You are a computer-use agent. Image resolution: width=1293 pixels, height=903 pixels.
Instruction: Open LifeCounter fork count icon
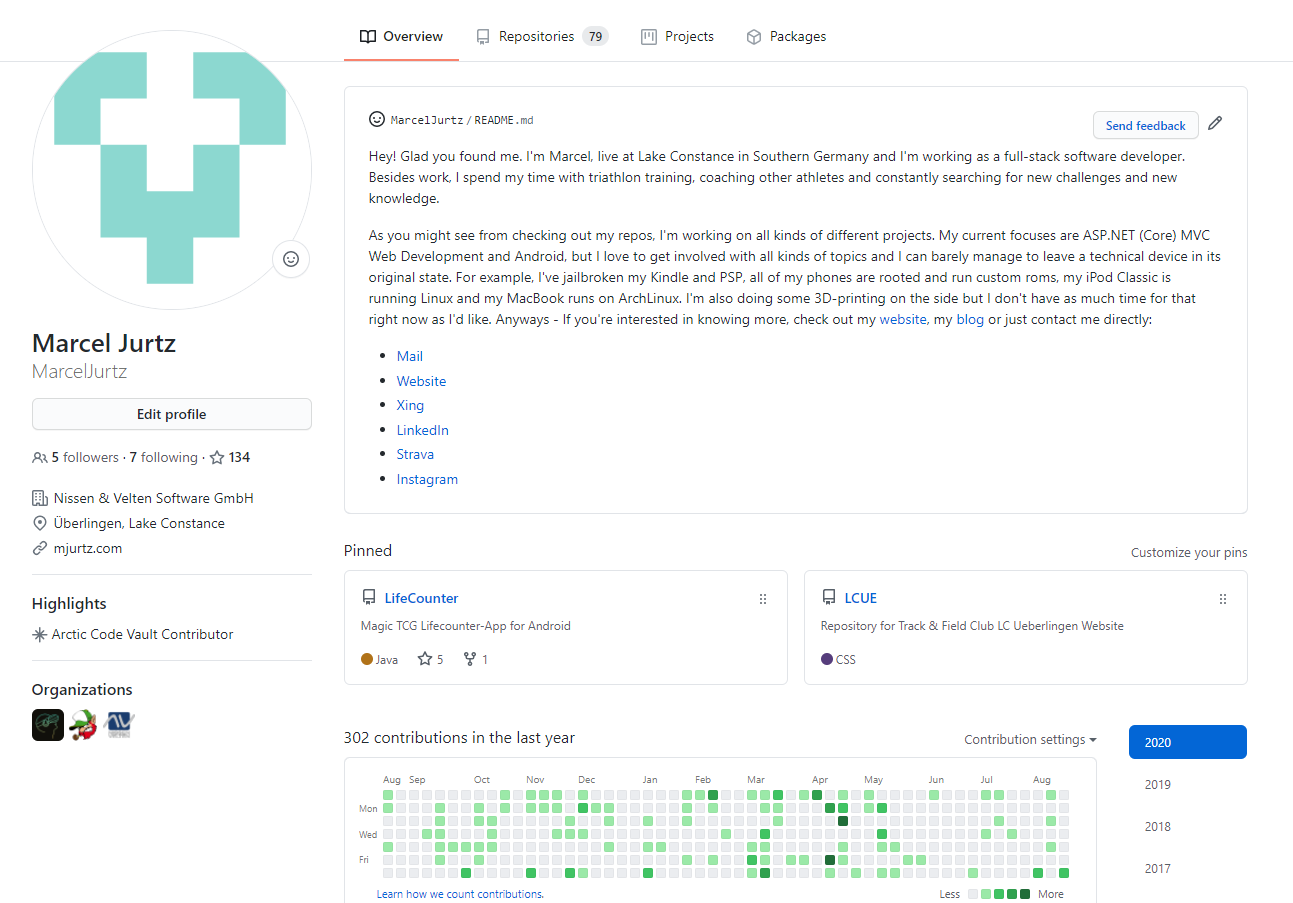pyautogui.click(x=470, y=659)
